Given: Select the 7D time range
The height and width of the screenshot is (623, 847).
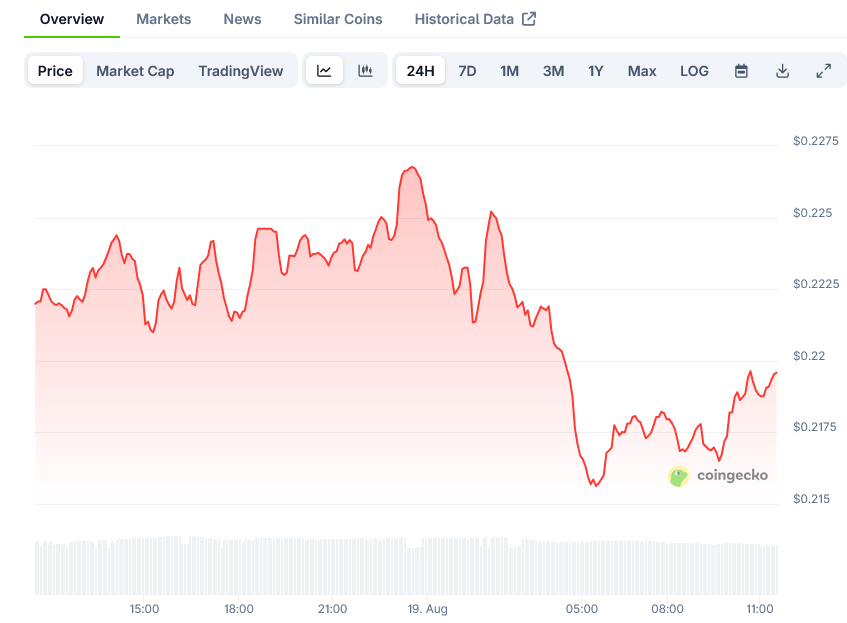Looking at the screenshot, I should pyautogui.click(x=467, y=71).
